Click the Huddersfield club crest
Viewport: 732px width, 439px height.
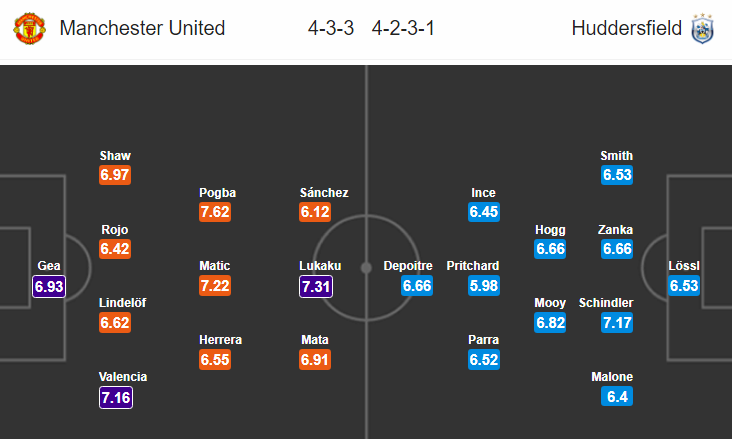(x=702, y=28)
